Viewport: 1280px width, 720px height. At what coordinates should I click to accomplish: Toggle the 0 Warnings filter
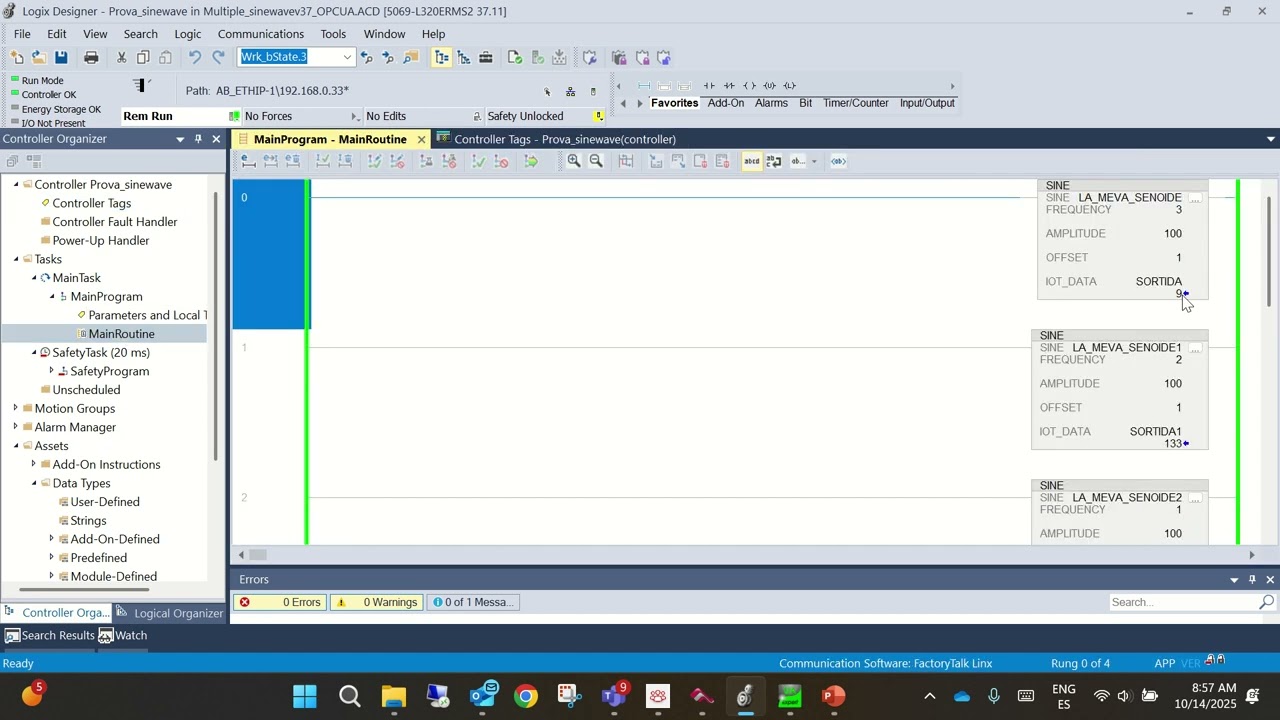(377, 602)
